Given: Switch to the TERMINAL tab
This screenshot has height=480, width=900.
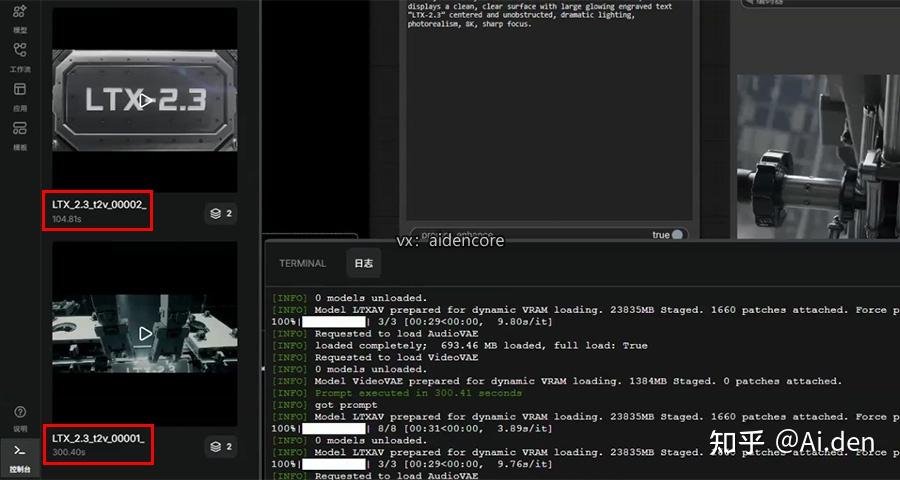Looking at the screenshot, I should click(x=302, y=263).
